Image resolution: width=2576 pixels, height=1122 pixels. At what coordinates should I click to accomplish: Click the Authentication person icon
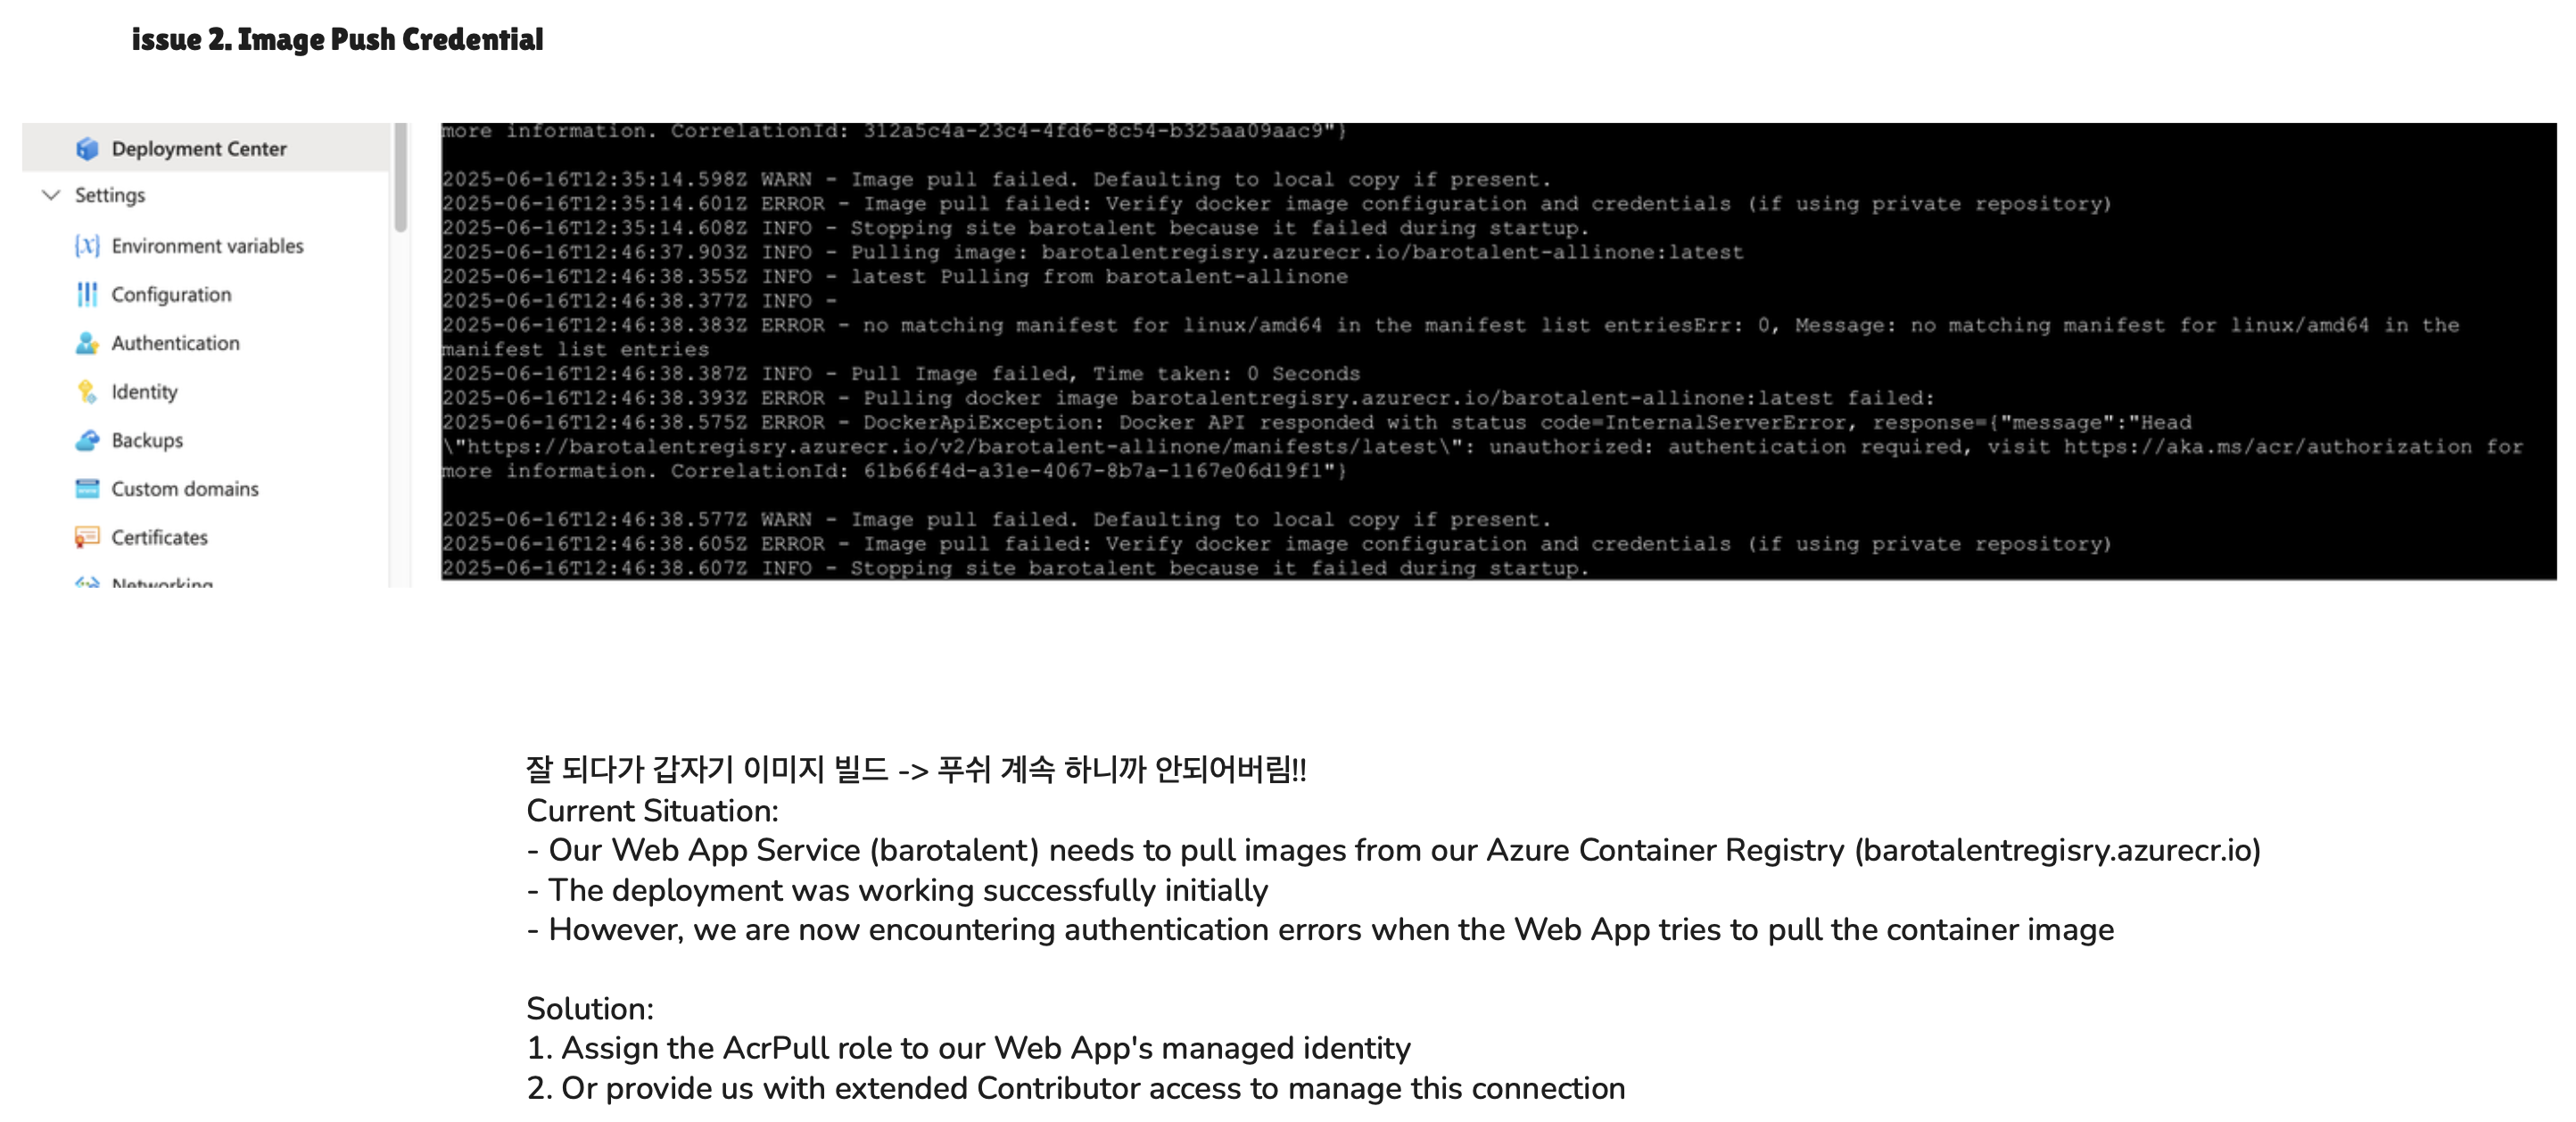click(87, 343)
